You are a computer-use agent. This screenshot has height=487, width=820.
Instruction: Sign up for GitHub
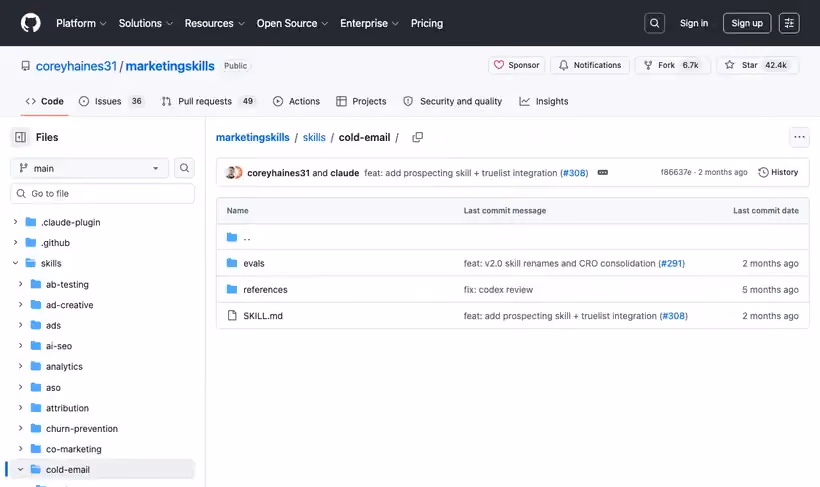pos(747,23)
